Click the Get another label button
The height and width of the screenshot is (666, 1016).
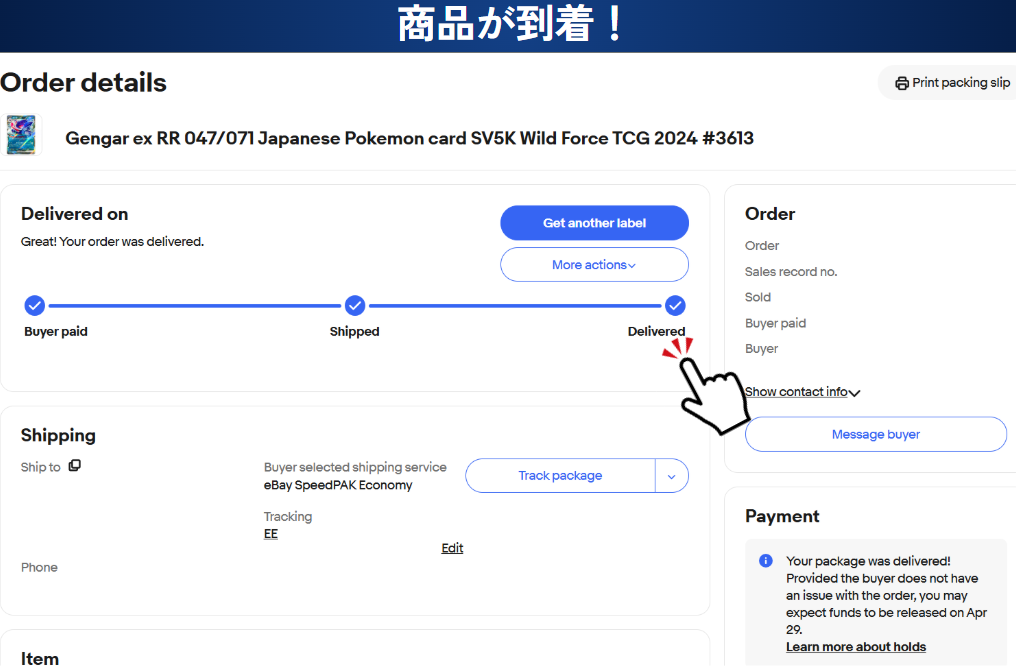click(x=594, y=223)
